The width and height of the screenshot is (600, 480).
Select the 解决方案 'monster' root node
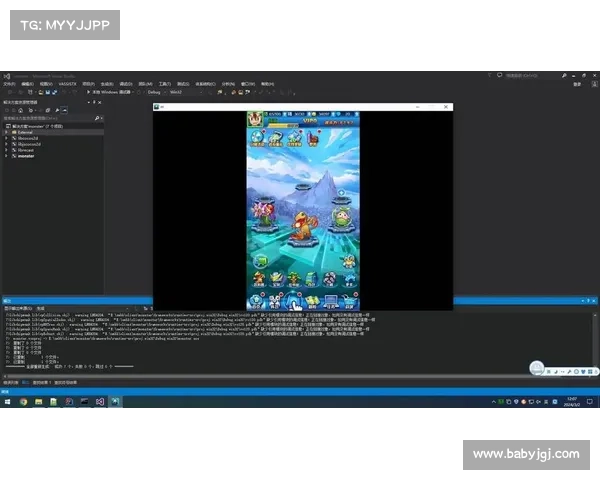[37, 126]
